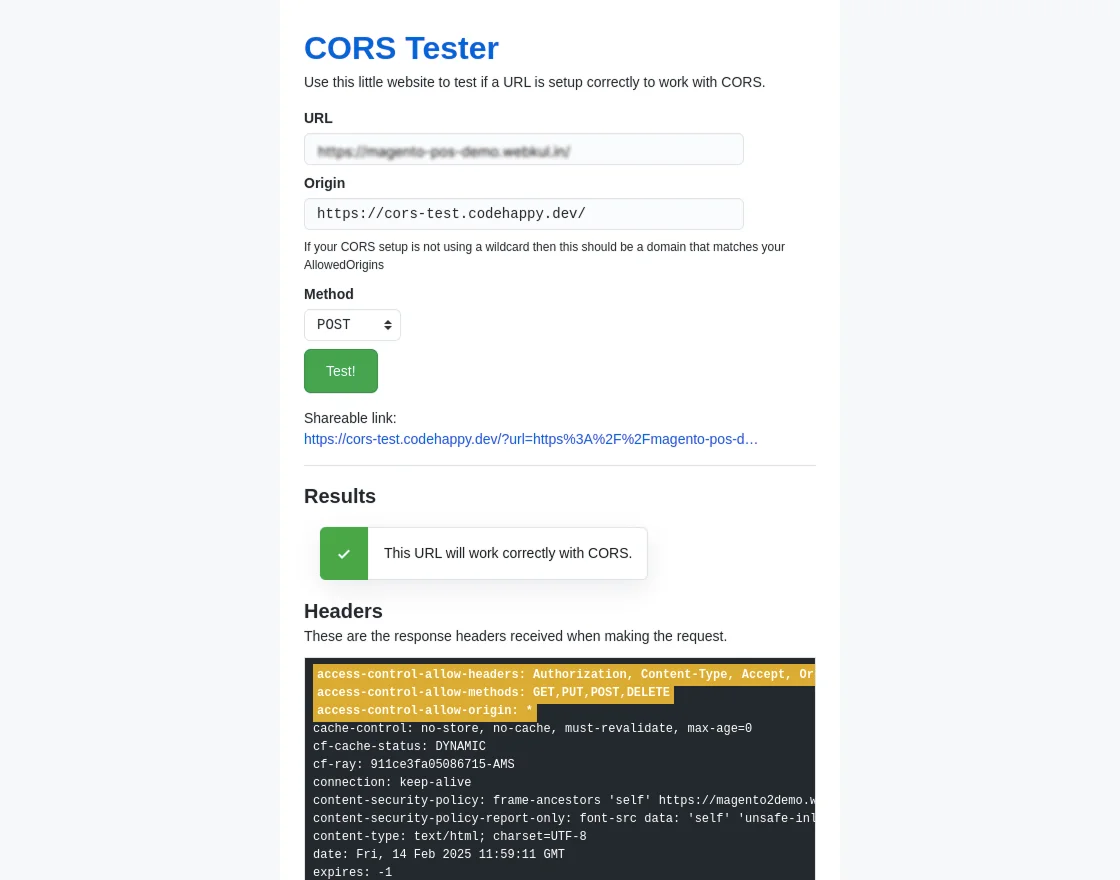Click the access-control-allow-methods header line
This screenshot has width=1120, height=880.
493,693
